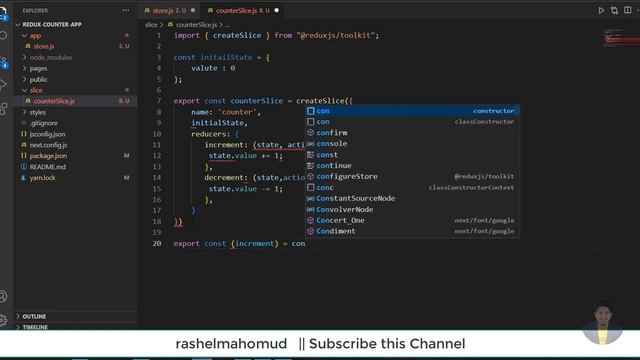Choose 'conc' classConstructorContext suggestion
640x360 pixels.
coord(412,187)
